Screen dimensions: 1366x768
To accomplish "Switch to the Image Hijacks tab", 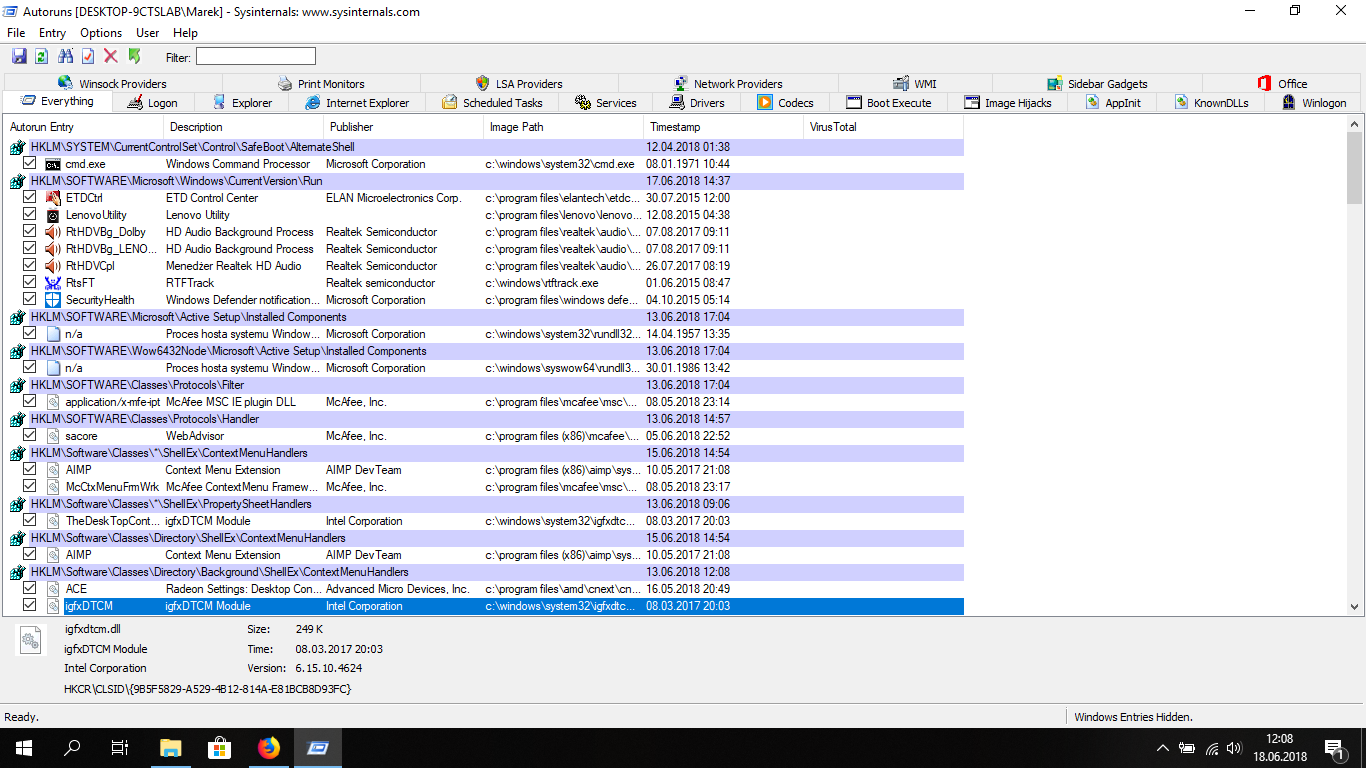I will click(1008, 102).
